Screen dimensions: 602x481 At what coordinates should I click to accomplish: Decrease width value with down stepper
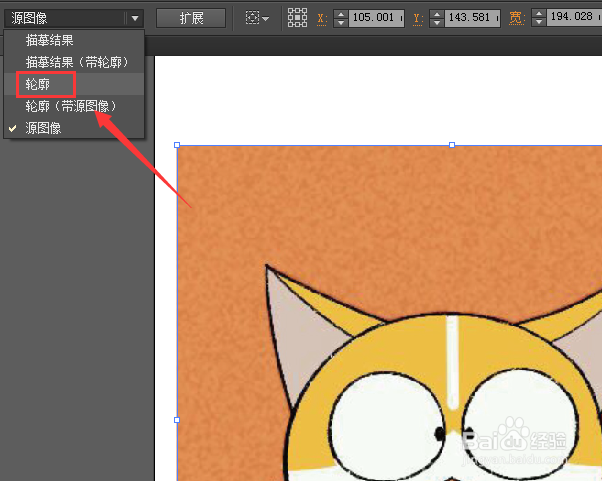(x=539, y=23)
